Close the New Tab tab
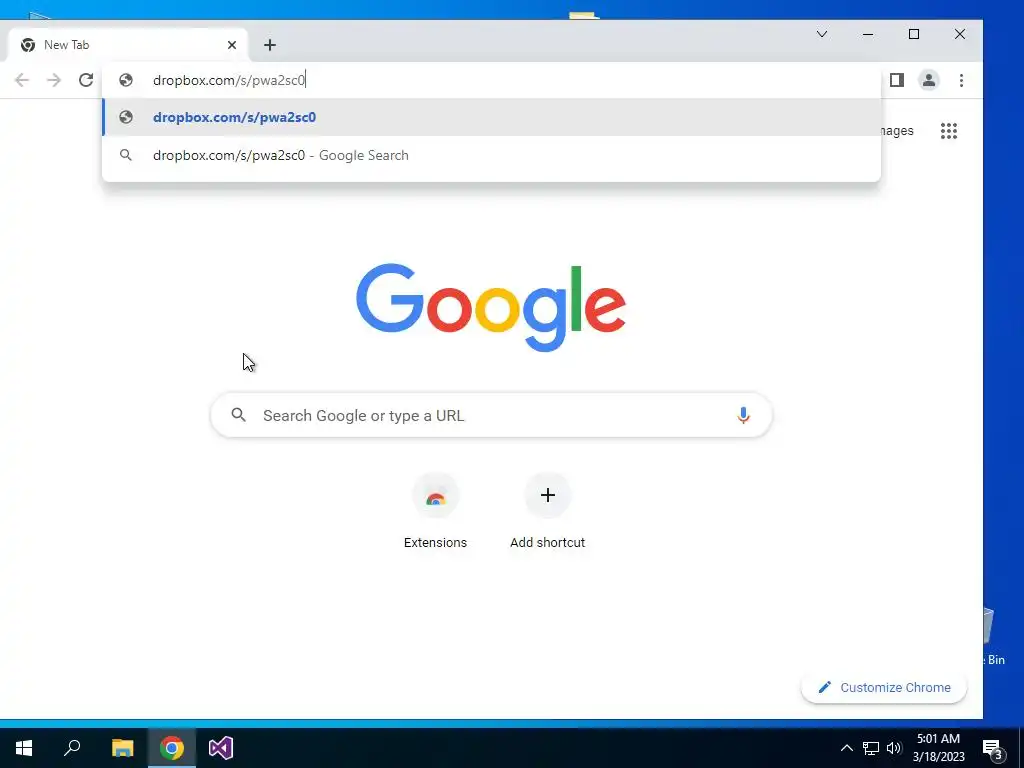Screen dimensions: 1024x768 point(232,45)
